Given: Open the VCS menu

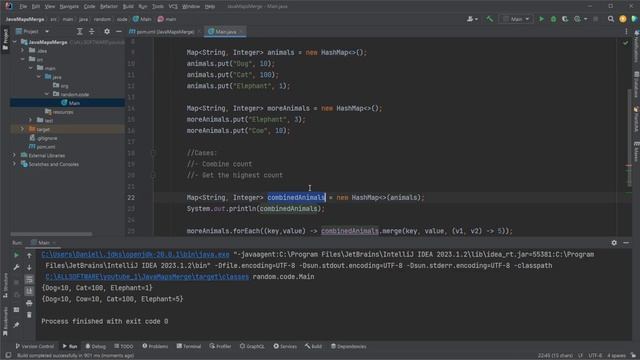Looking at the screenshot, I should [173, 7].
